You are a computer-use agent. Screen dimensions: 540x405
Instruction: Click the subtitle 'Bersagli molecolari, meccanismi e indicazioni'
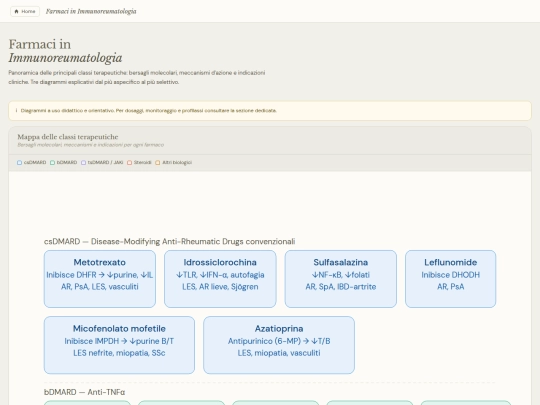coord(91,145)
